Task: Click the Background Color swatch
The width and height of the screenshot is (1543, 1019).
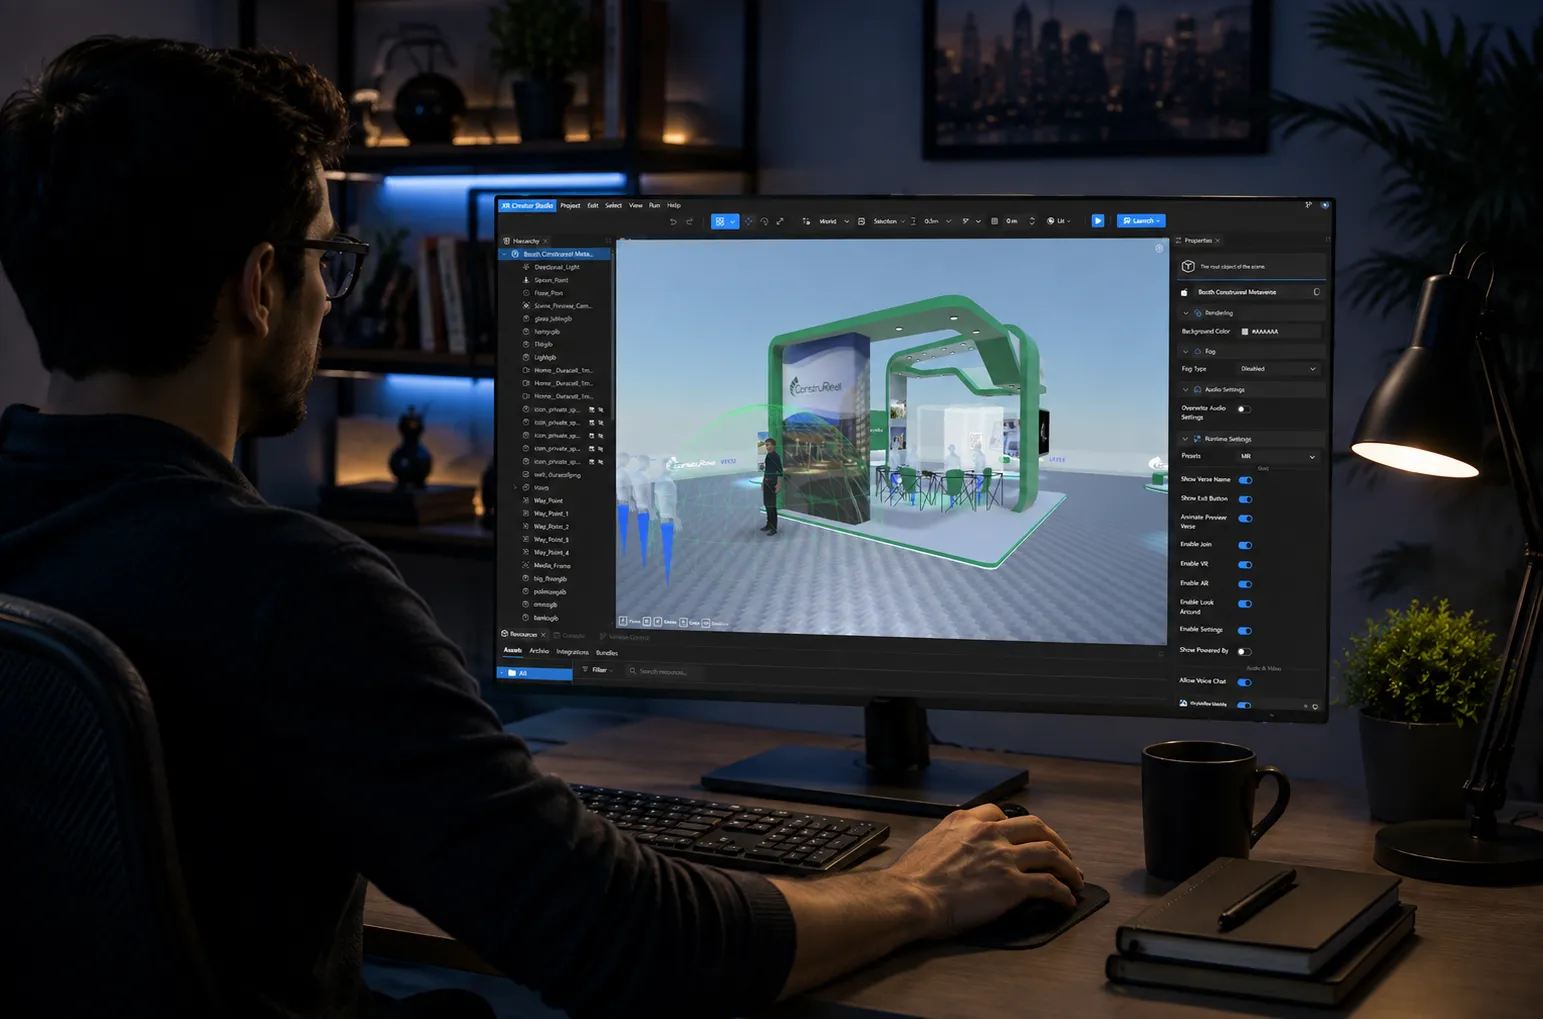Action: click(1245, 331)
